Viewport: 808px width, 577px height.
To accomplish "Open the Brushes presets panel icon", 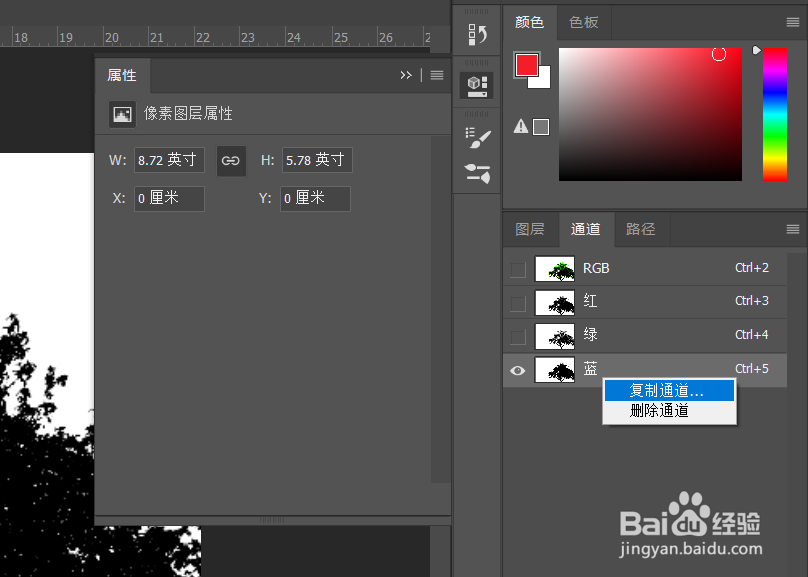I will (478, 174).
